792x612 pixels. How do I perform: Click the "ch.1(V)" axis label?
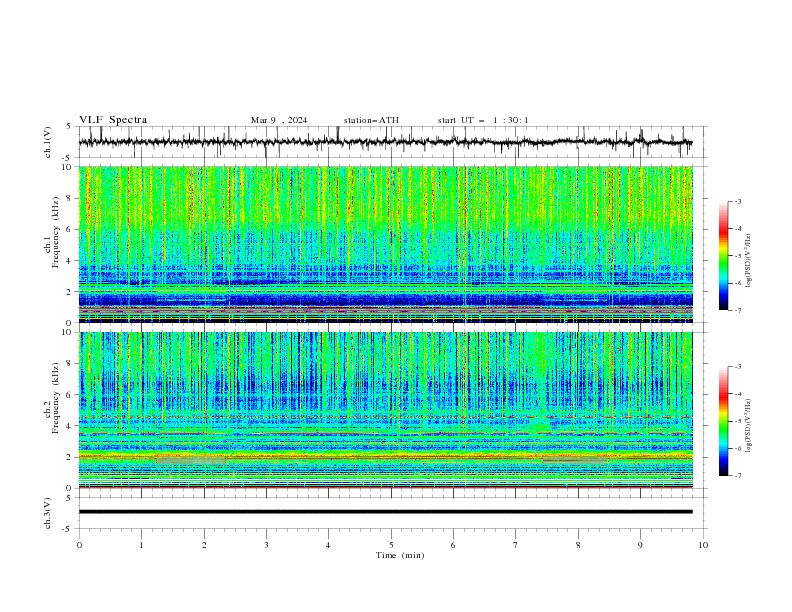(48, 142)
